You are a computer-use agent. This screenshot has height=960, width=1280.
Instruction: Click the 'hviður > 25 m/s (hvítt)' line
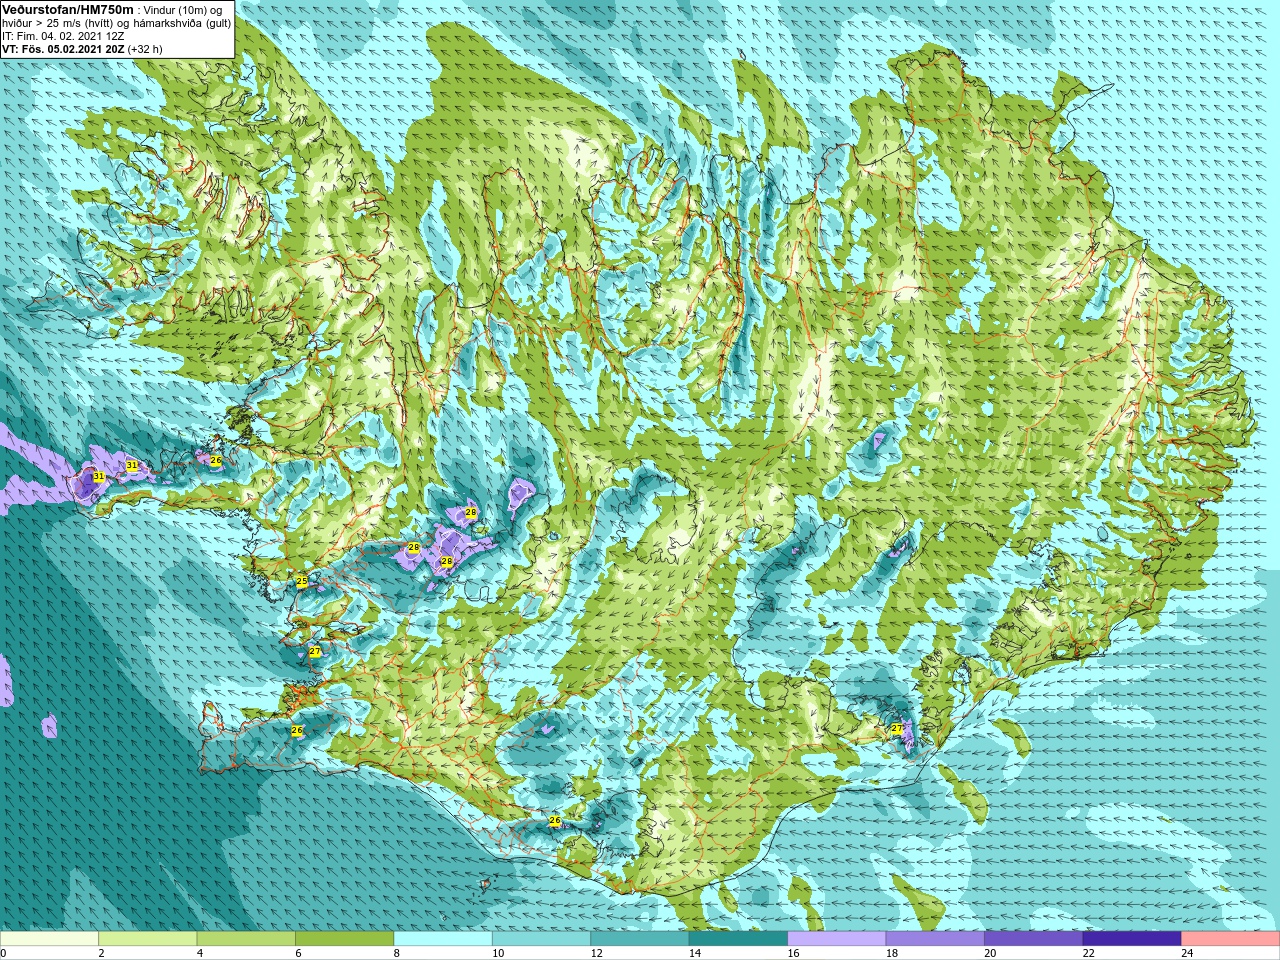pyautogui.click(x=59, y=23)
